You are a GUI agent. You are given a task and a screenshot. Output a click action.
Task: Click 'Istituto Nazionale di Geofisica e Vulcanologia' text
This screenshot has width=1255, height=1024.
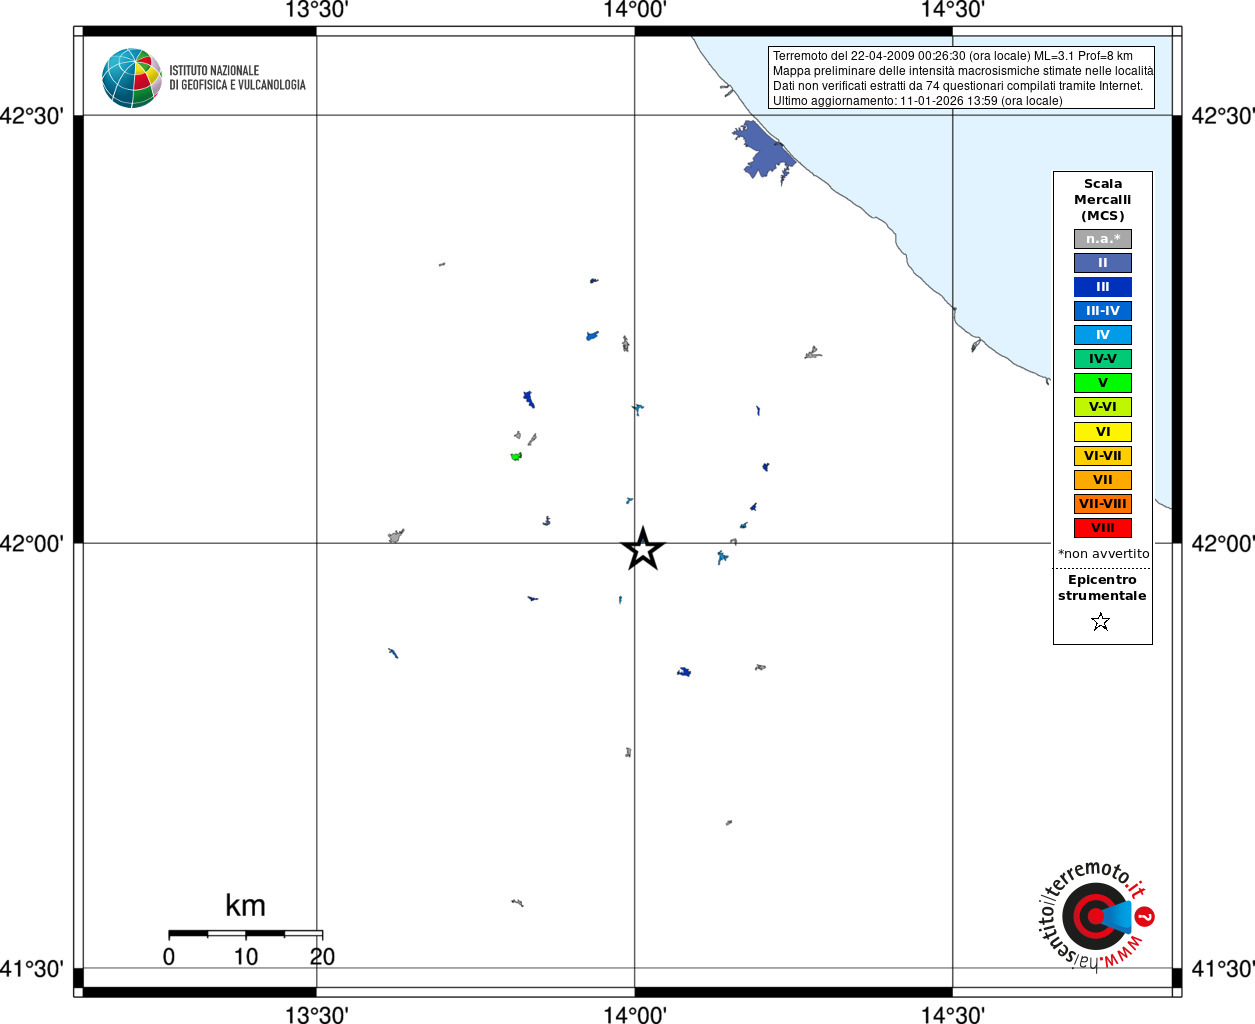coord(237,78)
